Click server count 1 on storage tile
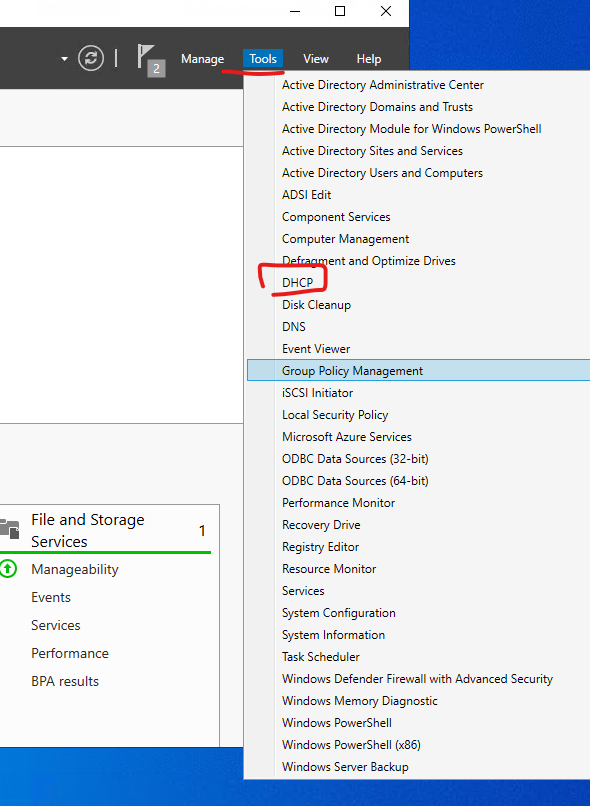The width and height of the screenshot is (590, 806). [x=202, y=531]
